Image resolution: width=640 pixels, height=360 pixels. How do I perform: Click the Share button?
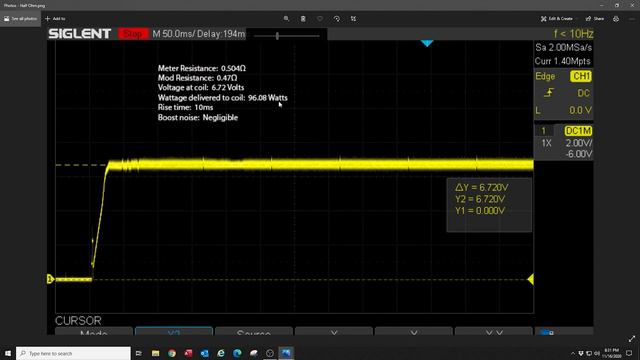coord(595,19)
